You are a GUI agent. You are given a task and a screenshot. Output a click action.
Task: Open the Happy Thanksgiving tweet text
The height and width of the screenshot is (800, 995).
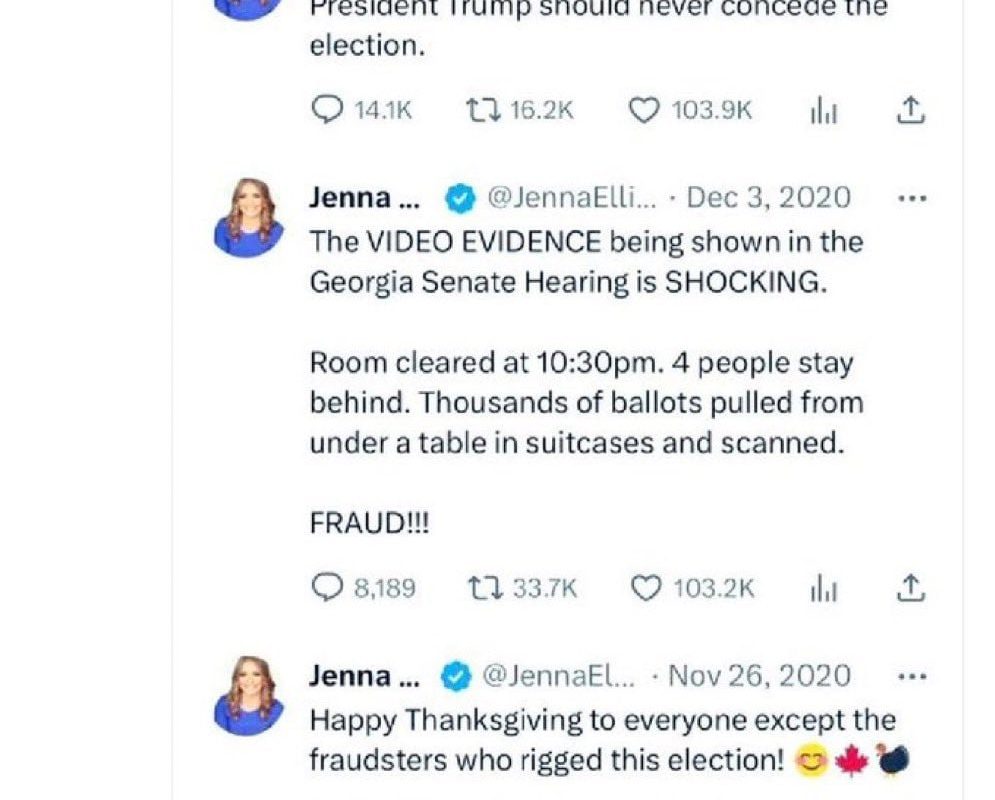click(602, 740)
